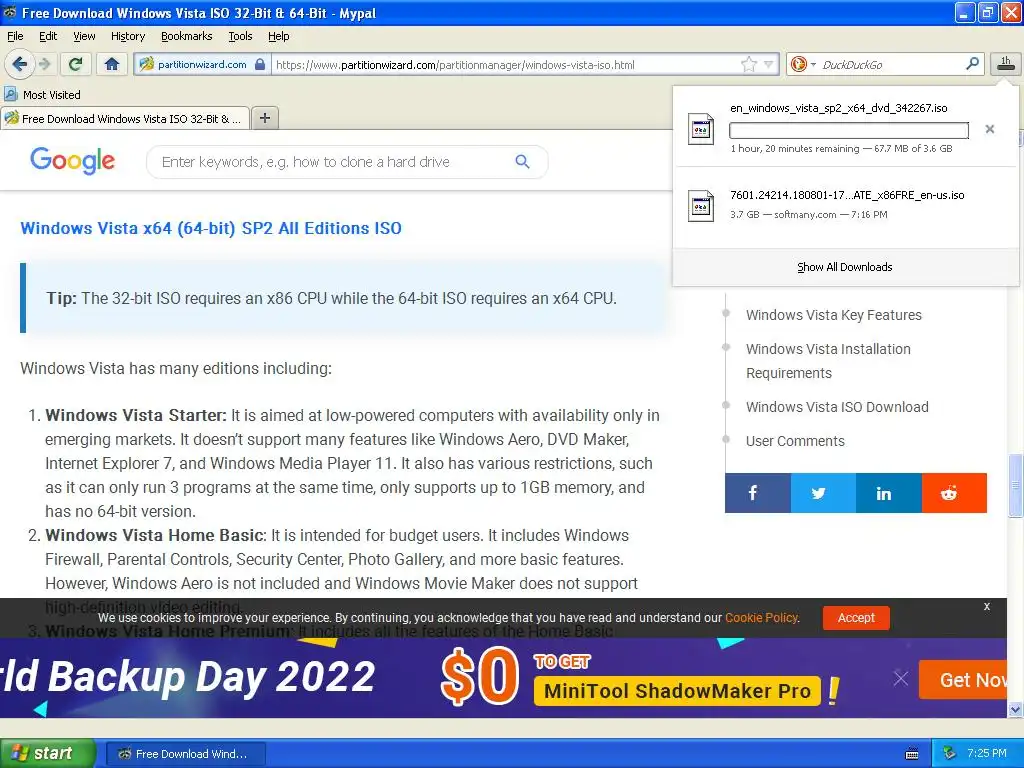The height and width of the screenshot is (768, 1024).
Task: Click MiniTool ShadowMaker Pro banner label
Action: (x=677, y=691)
